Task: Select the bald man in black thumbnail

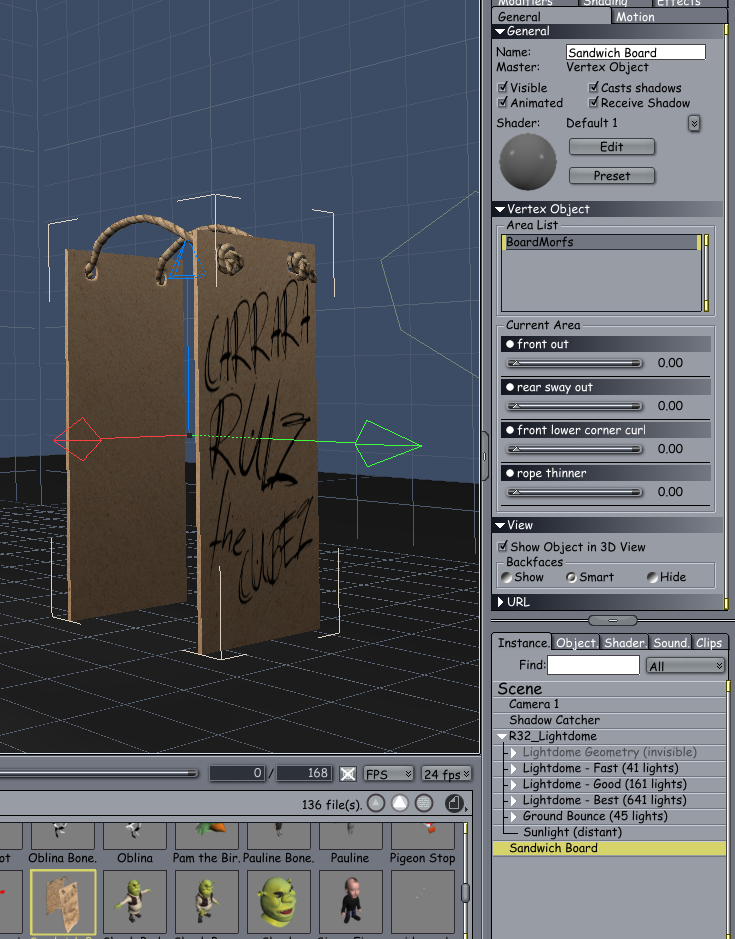Action: click(x=350, y=901)
